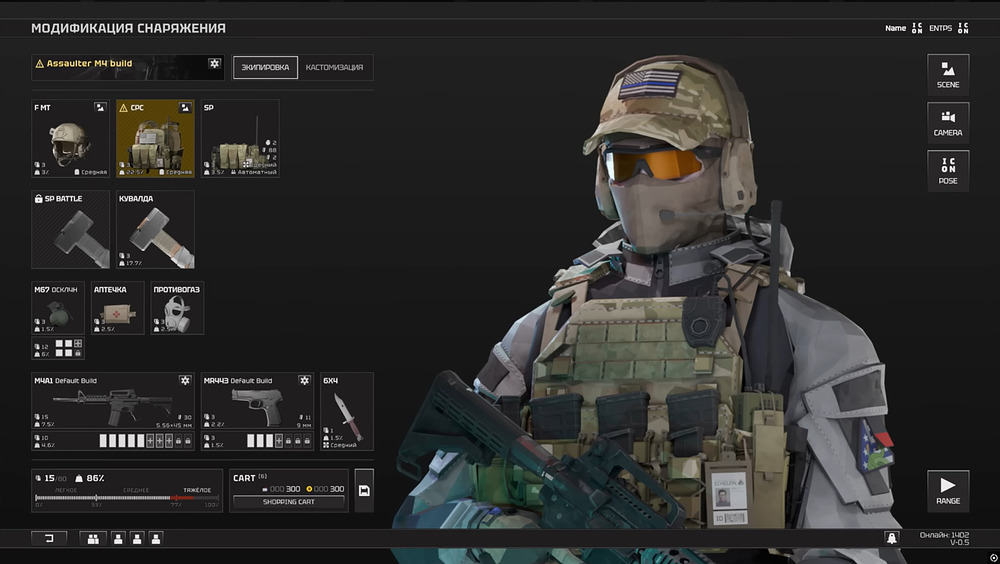Open the notification bell icon
1000x564 pixels.
pyautogui.click(x=891, y=538)
